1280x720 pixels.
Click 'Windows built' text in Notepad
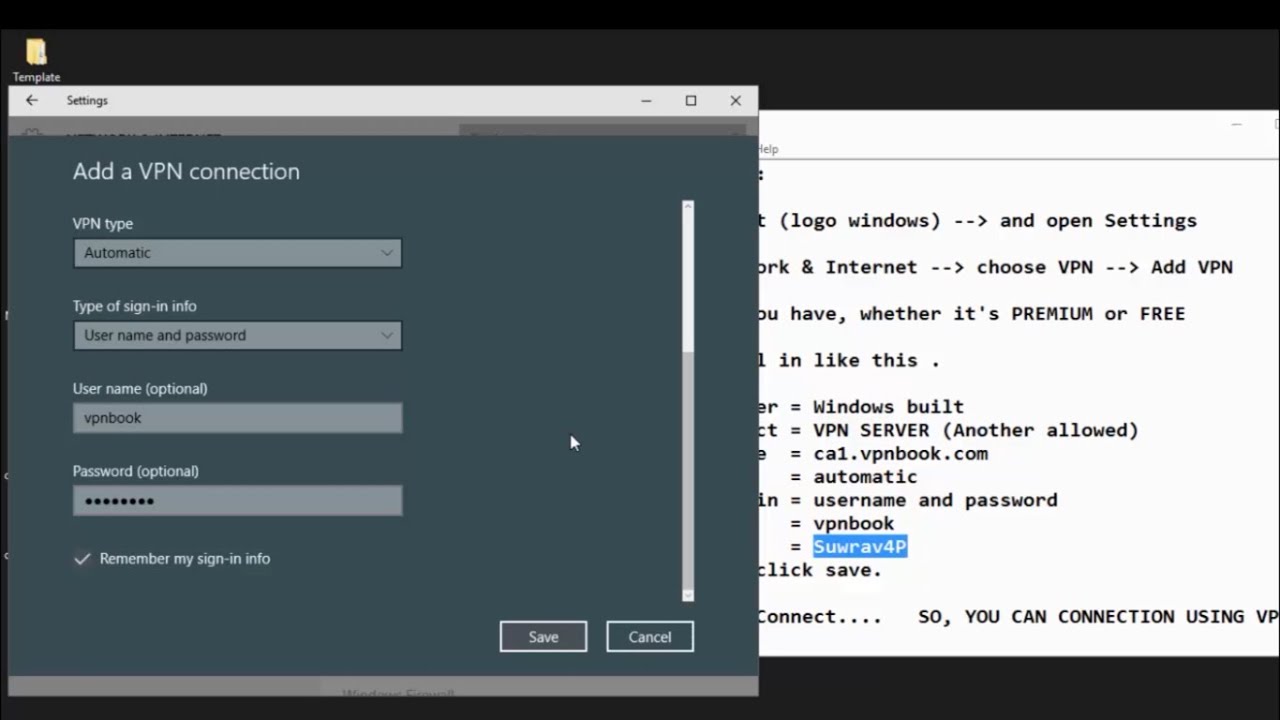pyautogui.click(x=888, y=407)
